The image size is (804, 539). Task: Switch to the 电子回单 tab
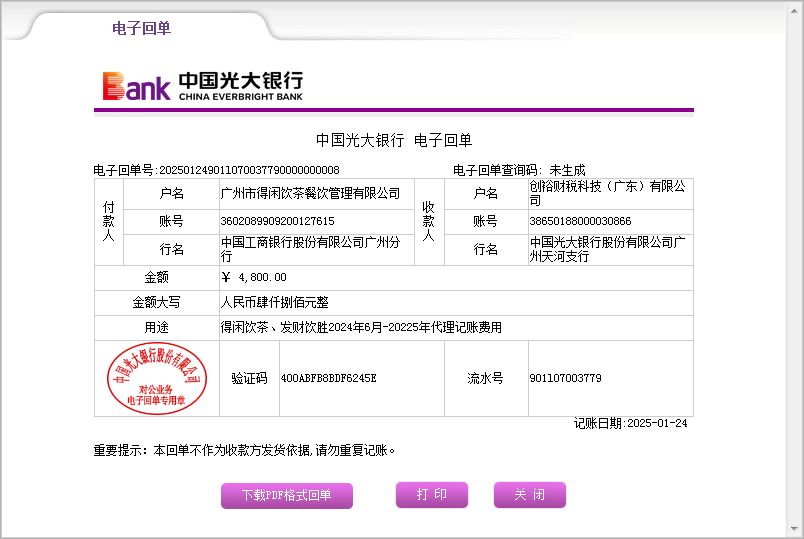[x=141, y=28]
